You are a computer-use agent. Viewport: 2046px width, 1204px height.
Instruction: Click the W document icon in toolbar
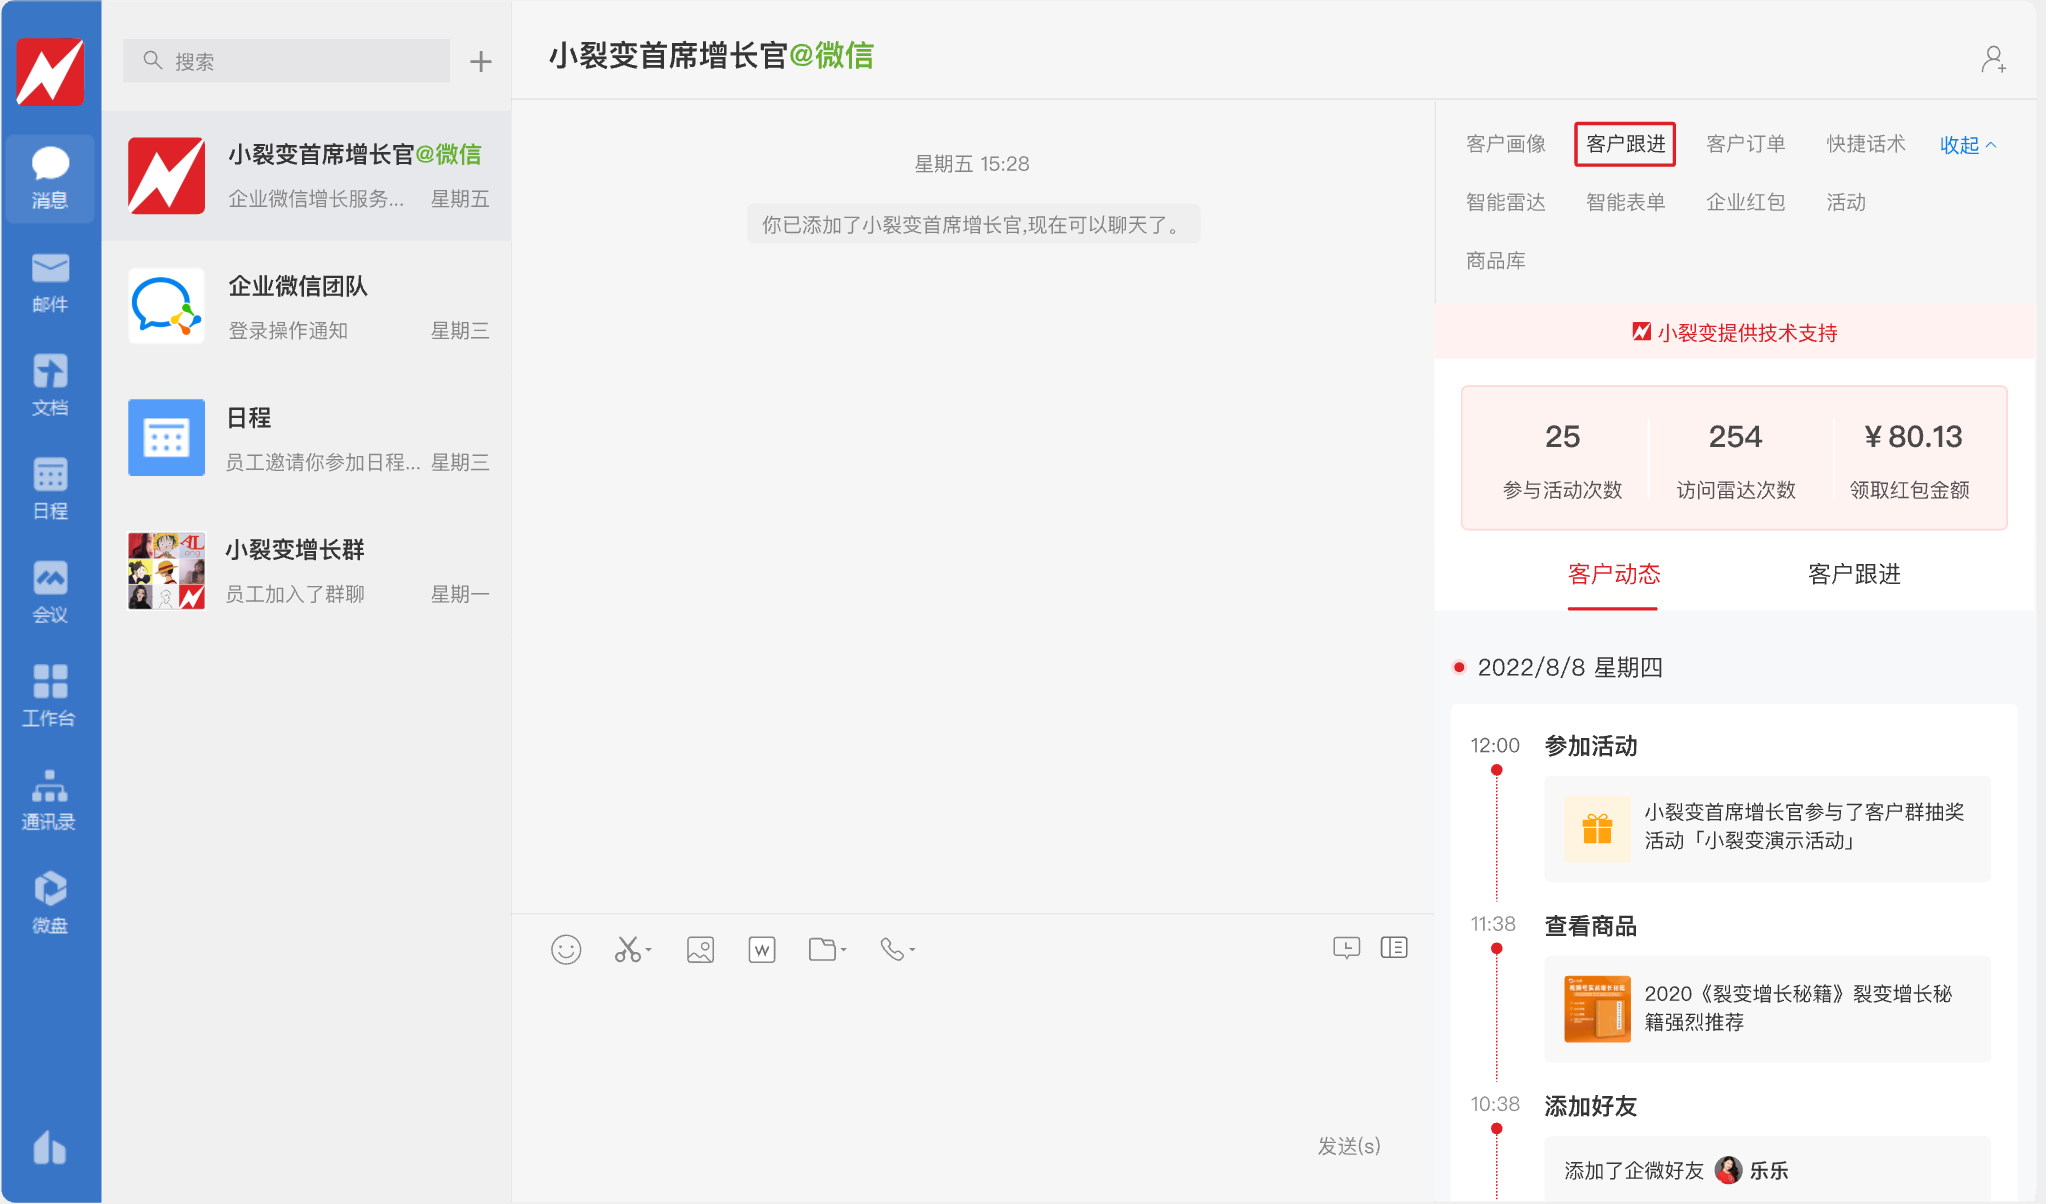(x=762, y=949)
